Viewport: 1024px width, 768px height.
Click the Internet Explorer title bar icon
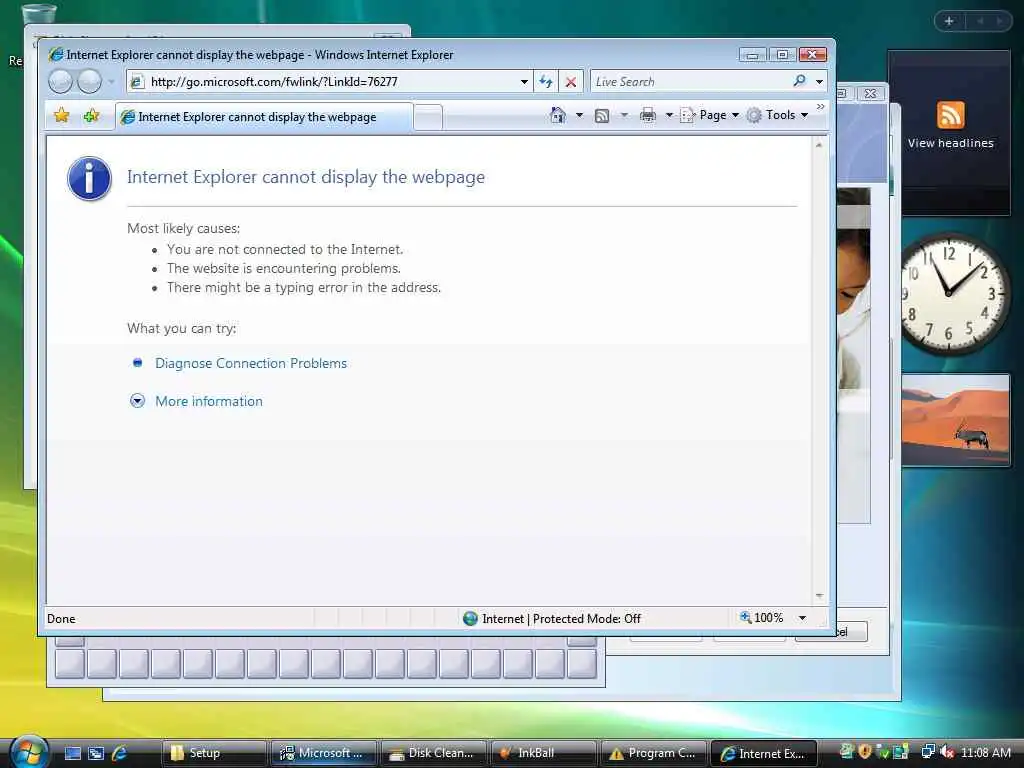(56, 54)
